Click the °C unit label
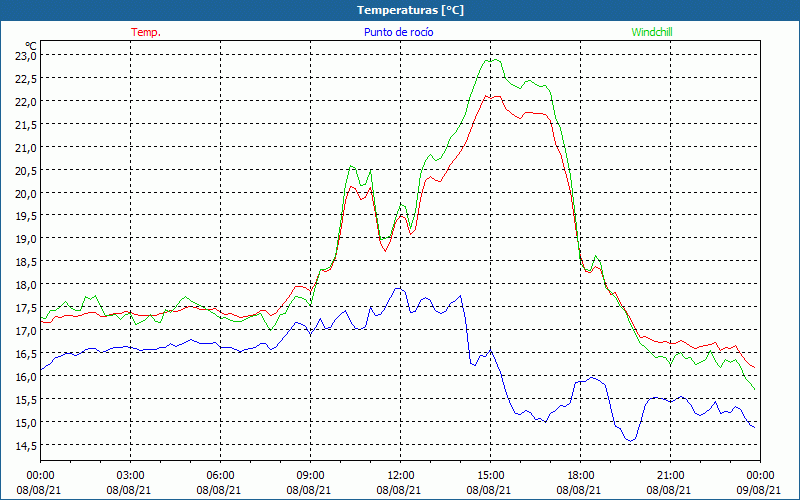The image size is (800, 500). (31, 45)
